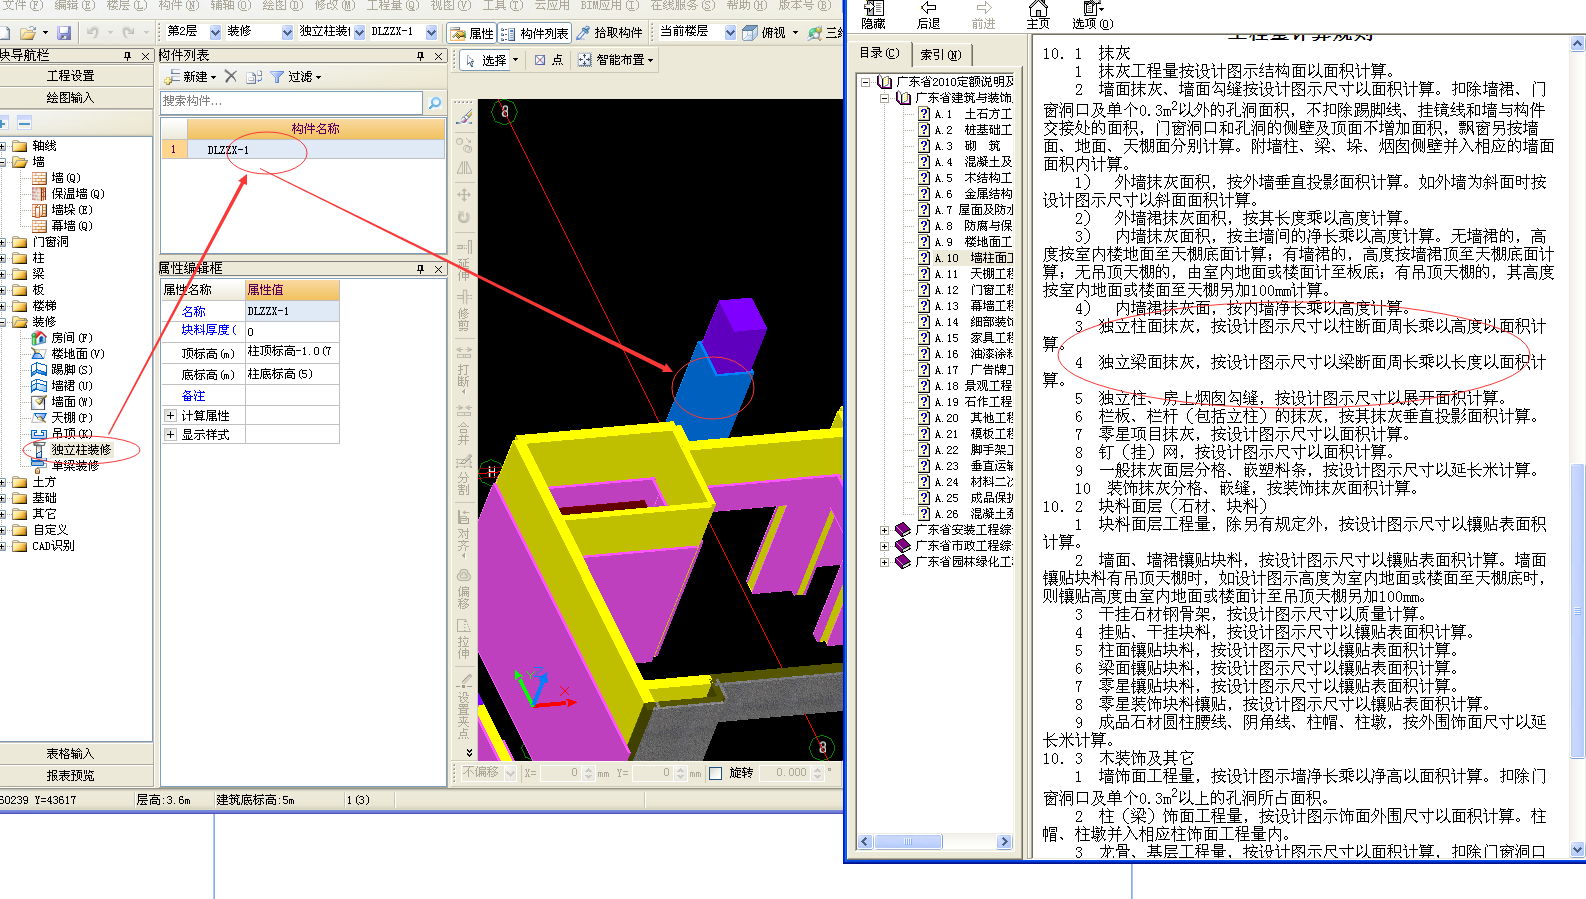Open the 不偏移 offset mode dropdown
The height and width of the screenshot is (899, 1586).
click(x=511, y=773)
